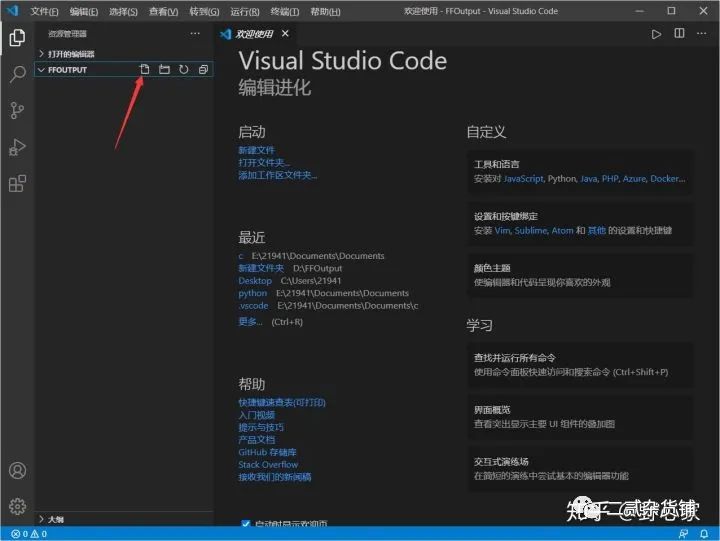Click the newsletter signup link under 帮助
Screen dimensions: 720x541
[x=275, y=477]
